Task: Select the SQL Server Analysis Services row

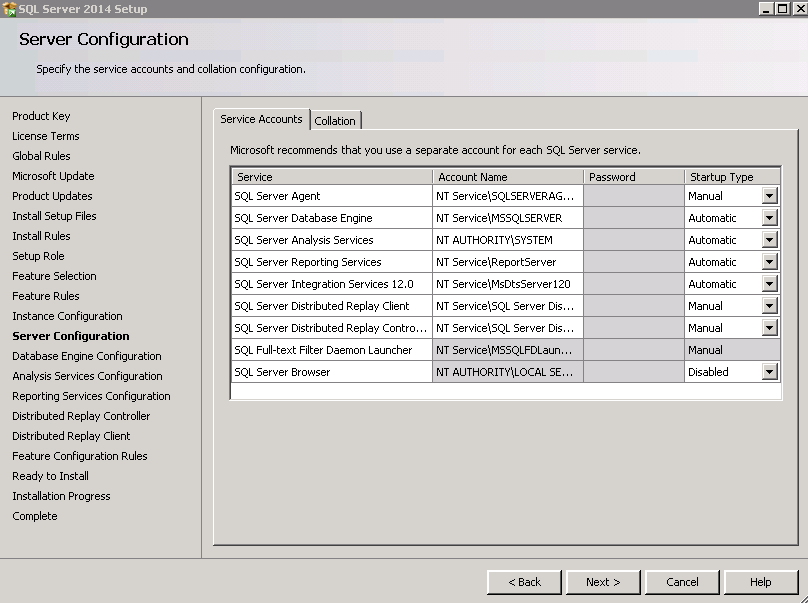Action: (332, 240)
